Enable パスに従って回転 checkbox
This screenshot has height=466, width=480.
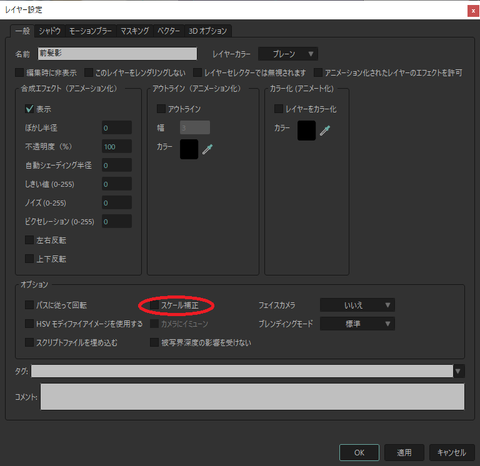coord(29,305)
